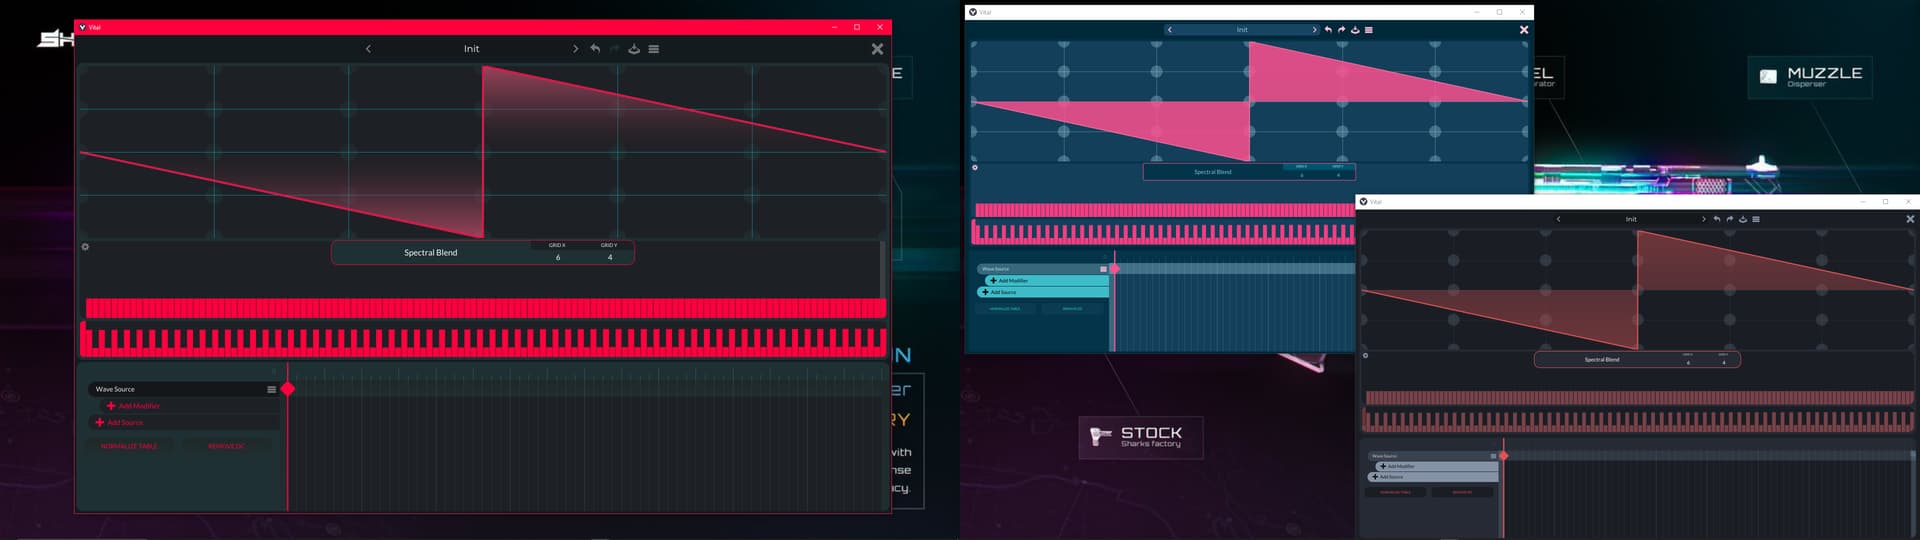Exit wavetable editor via X in red window
The width and height of the screenshot is (1920, 540).
(x=877, y=49)
